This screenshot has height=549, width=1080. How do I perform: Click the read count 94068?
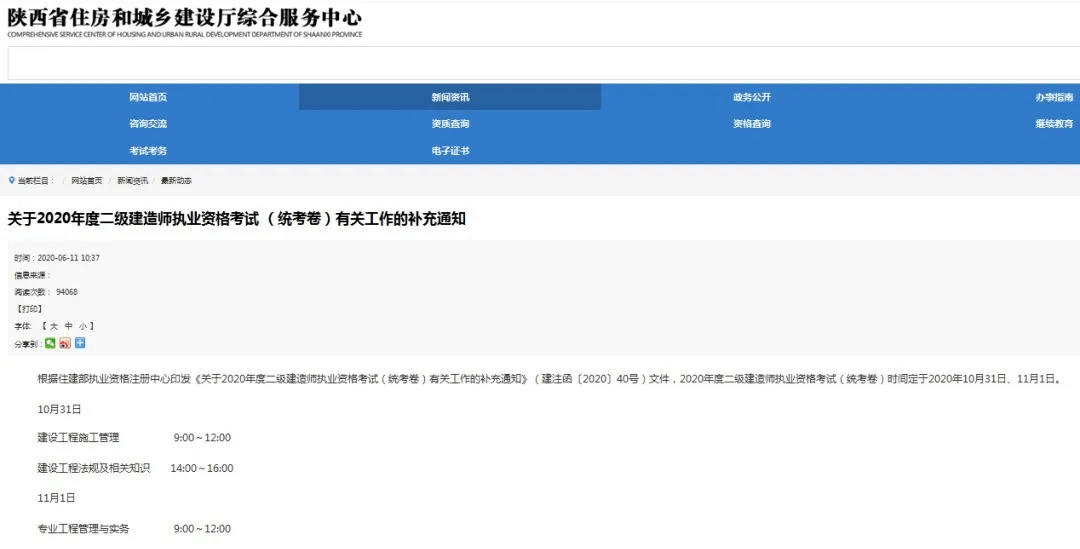pyautogui.click(x=67, y=292)
